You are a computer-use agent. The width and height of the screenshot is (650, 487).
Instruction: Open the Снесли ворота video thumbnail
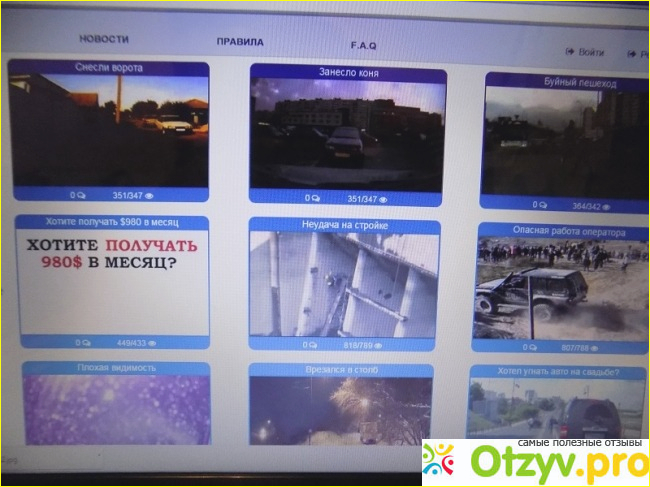click(x=109, y=130)
